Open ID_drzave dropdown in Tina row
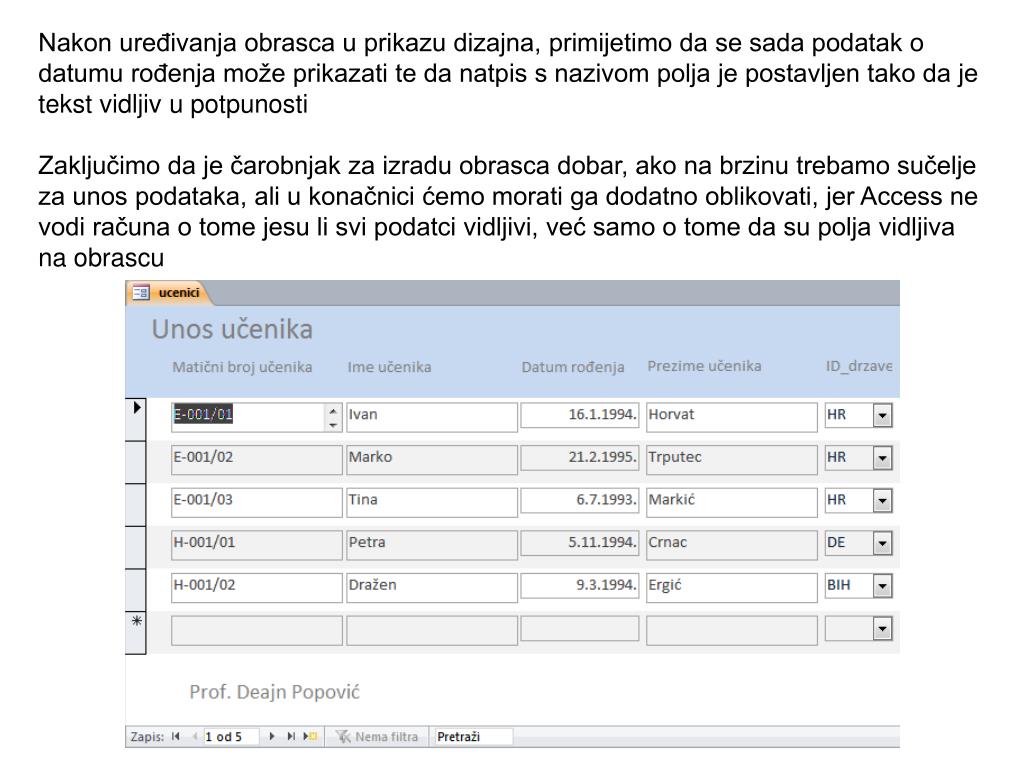 pyautogui.click(x=882, y=501)
